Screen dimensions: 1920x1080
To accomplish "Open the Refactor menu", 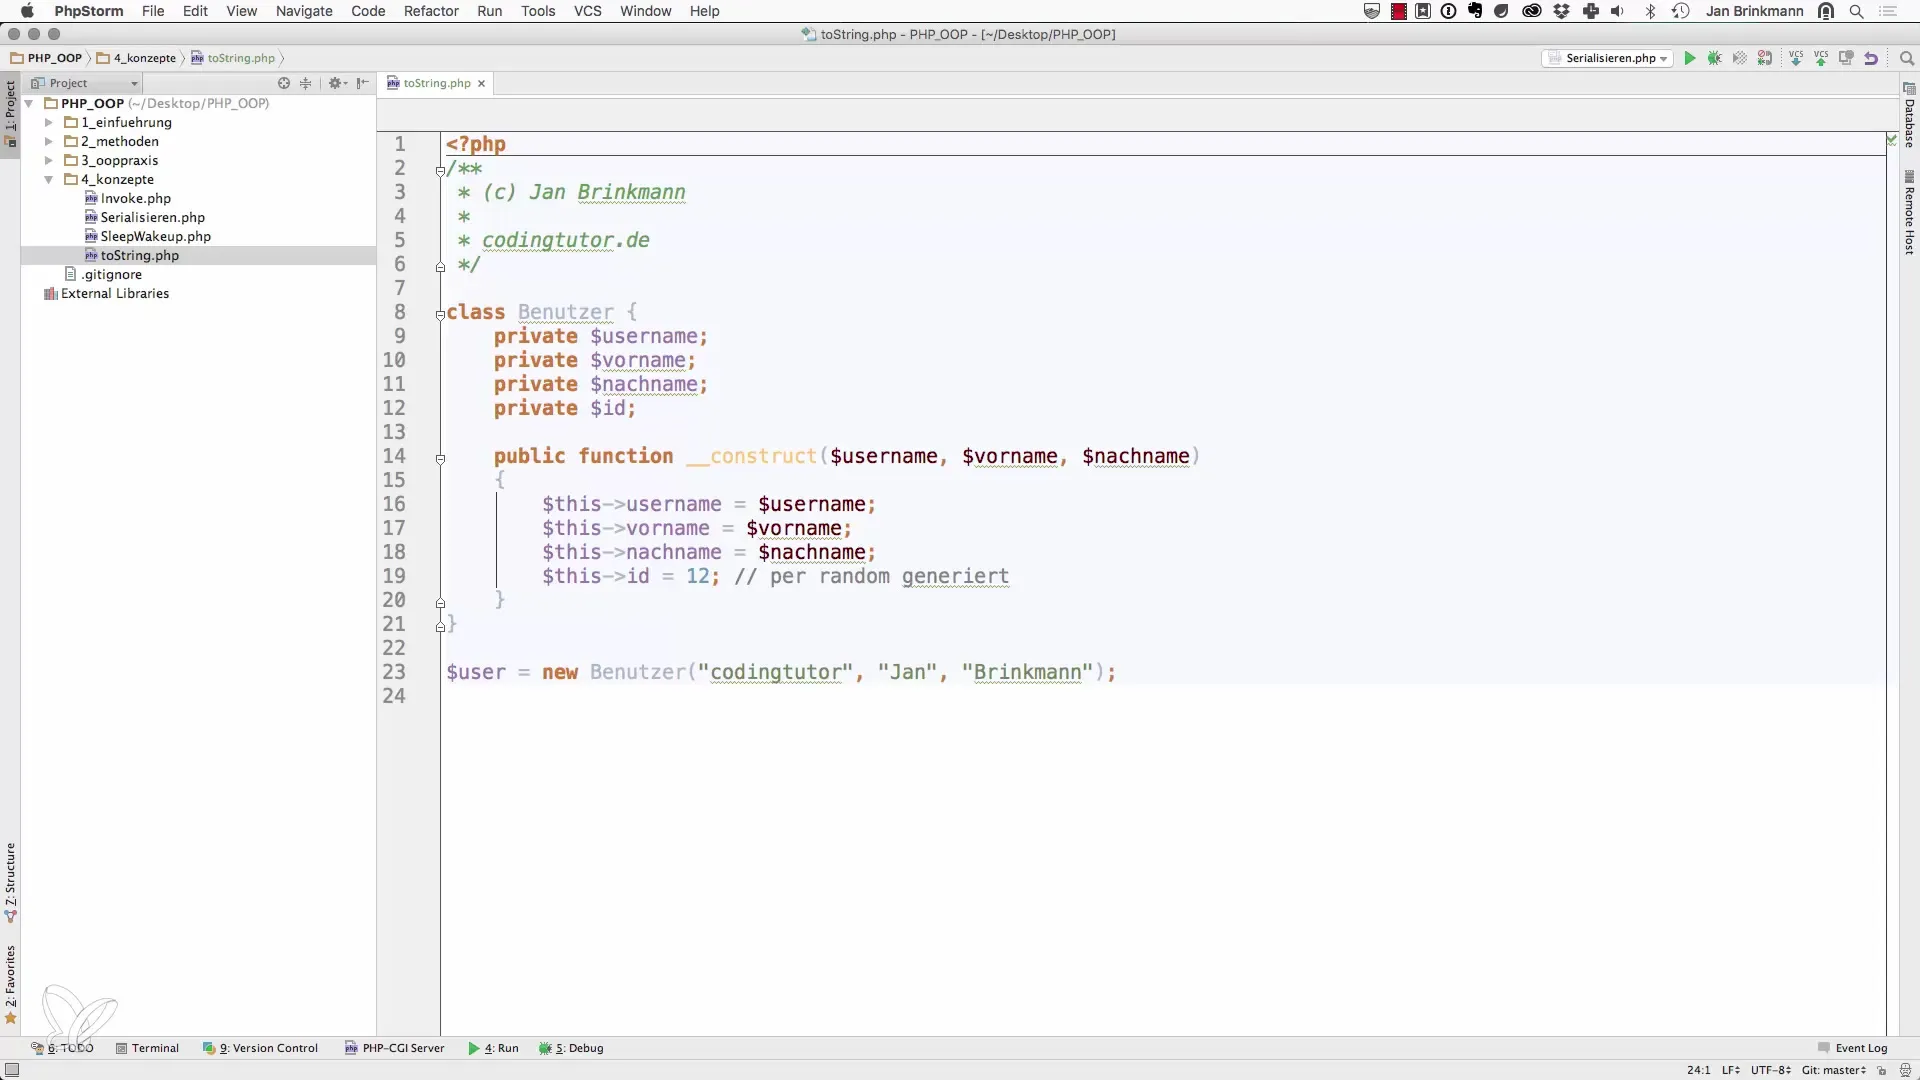I will pos(431,11).
